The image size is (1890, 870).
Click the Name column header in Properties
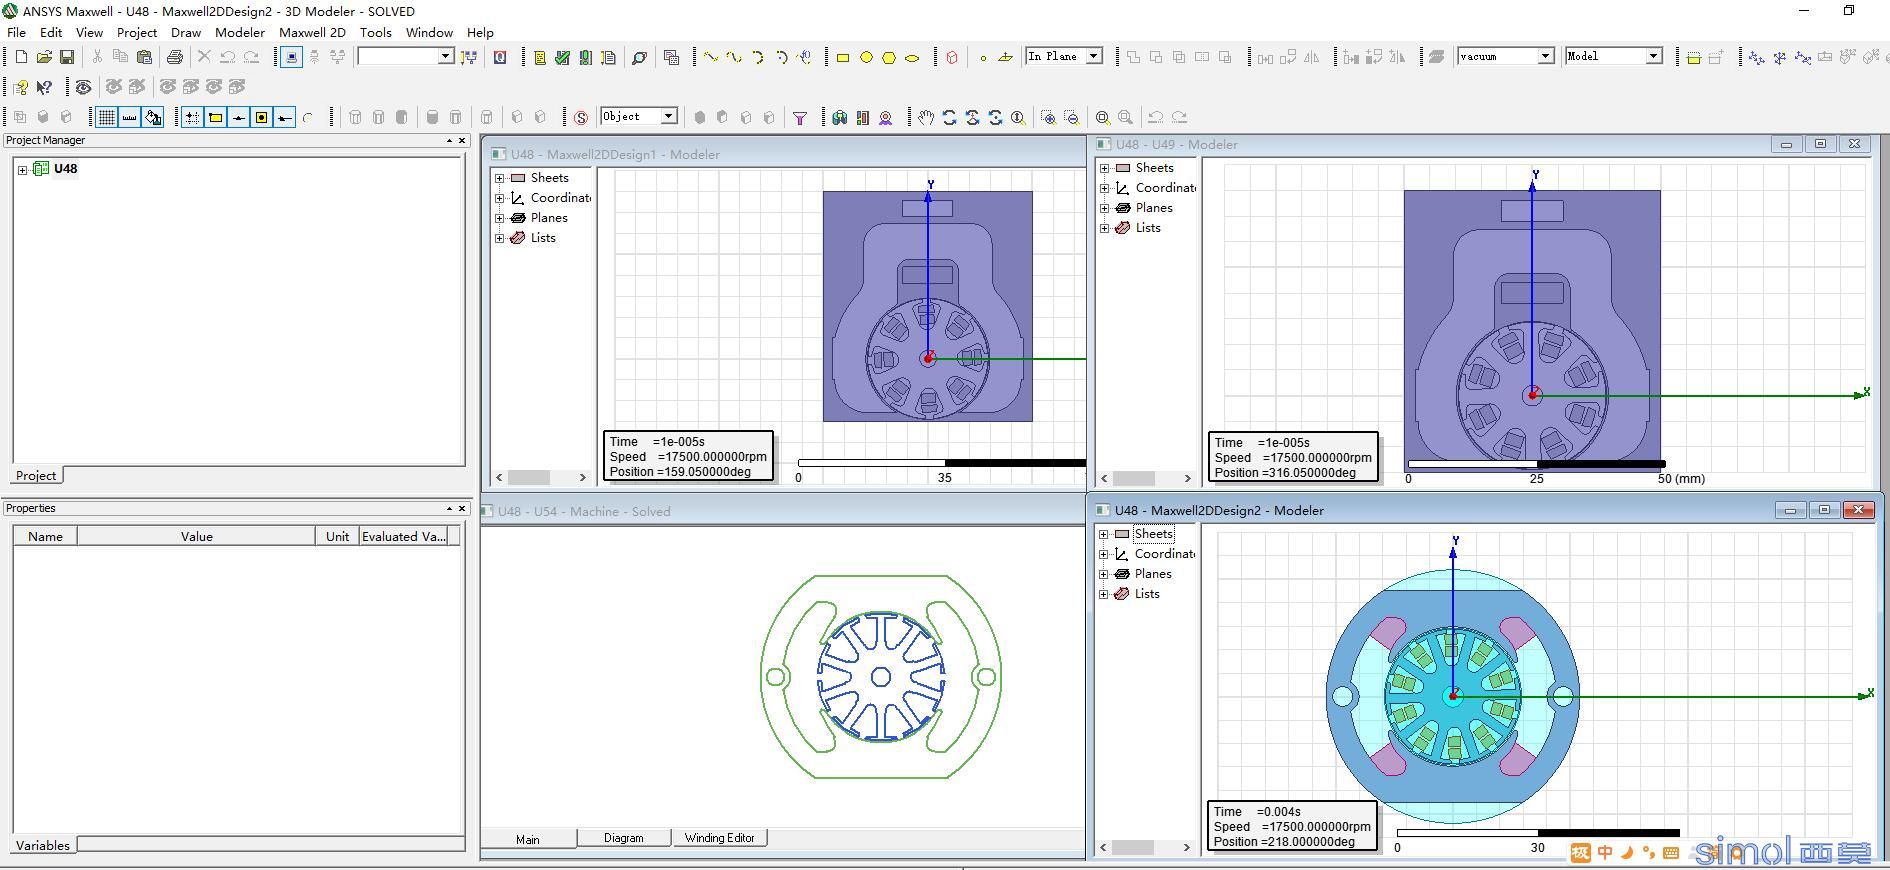(45, 536)
